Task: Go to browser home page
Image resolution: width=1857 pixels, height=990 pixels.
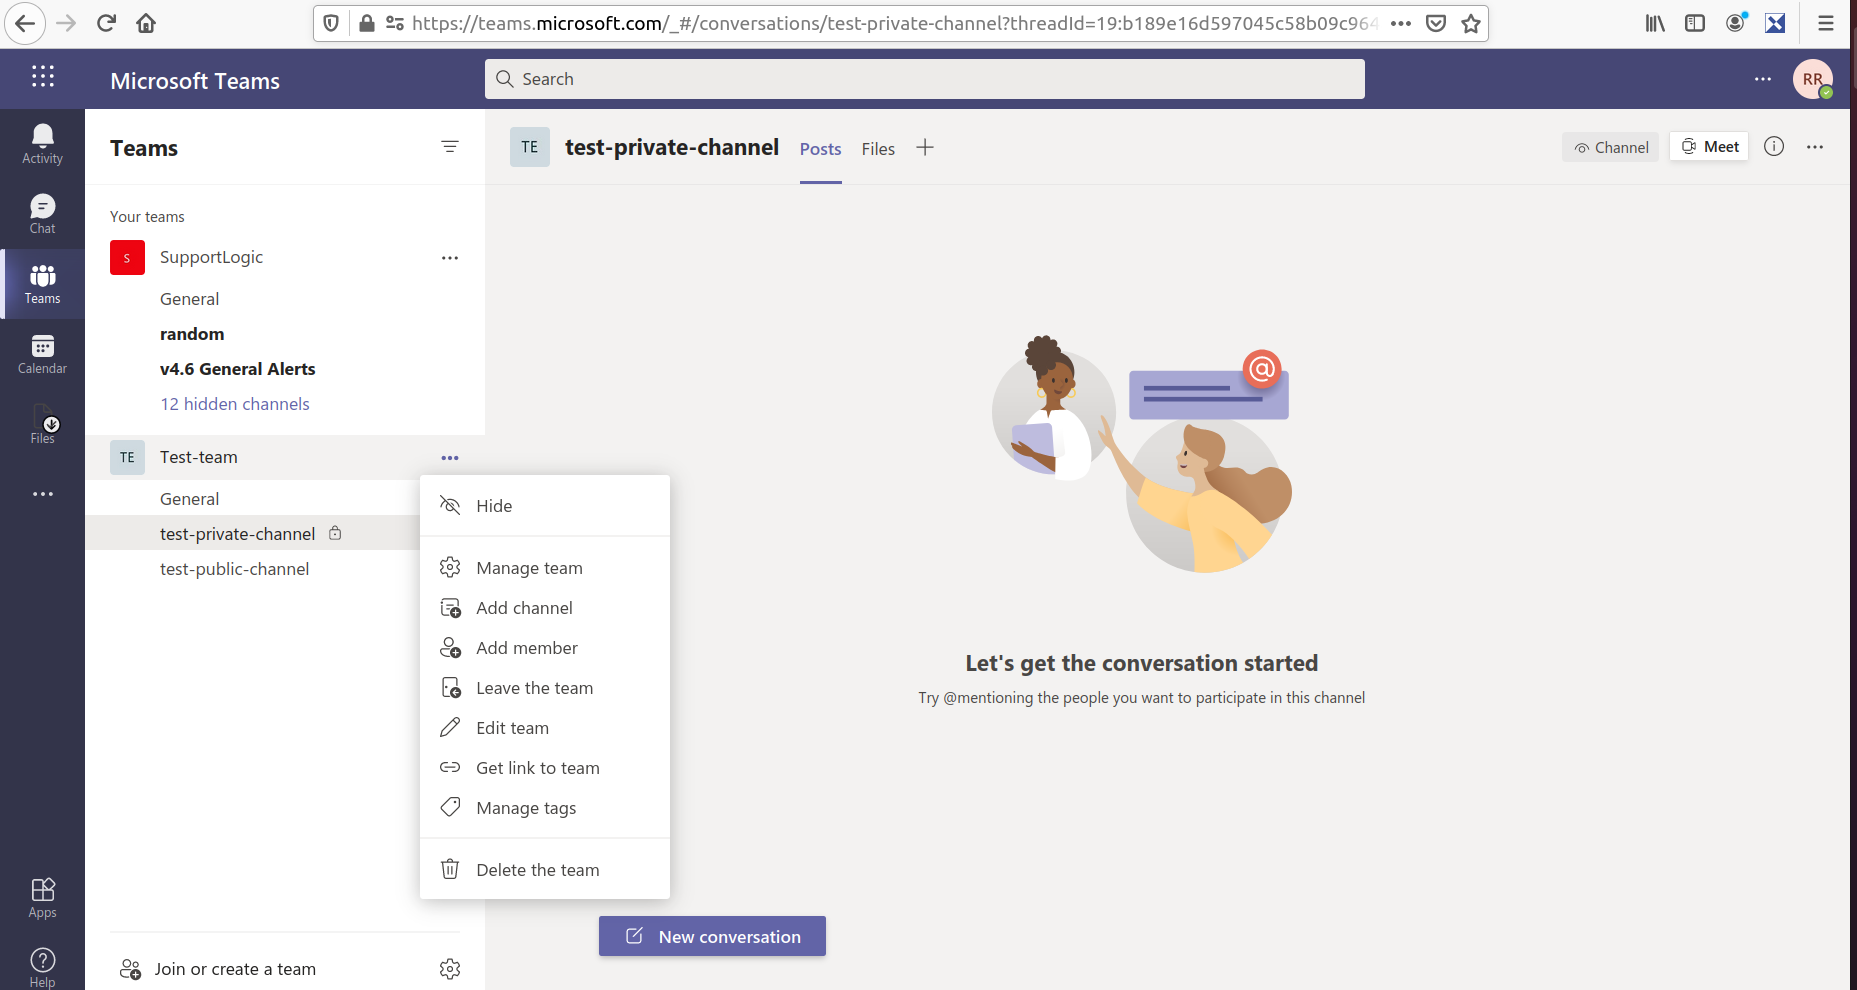Action: 146,23
